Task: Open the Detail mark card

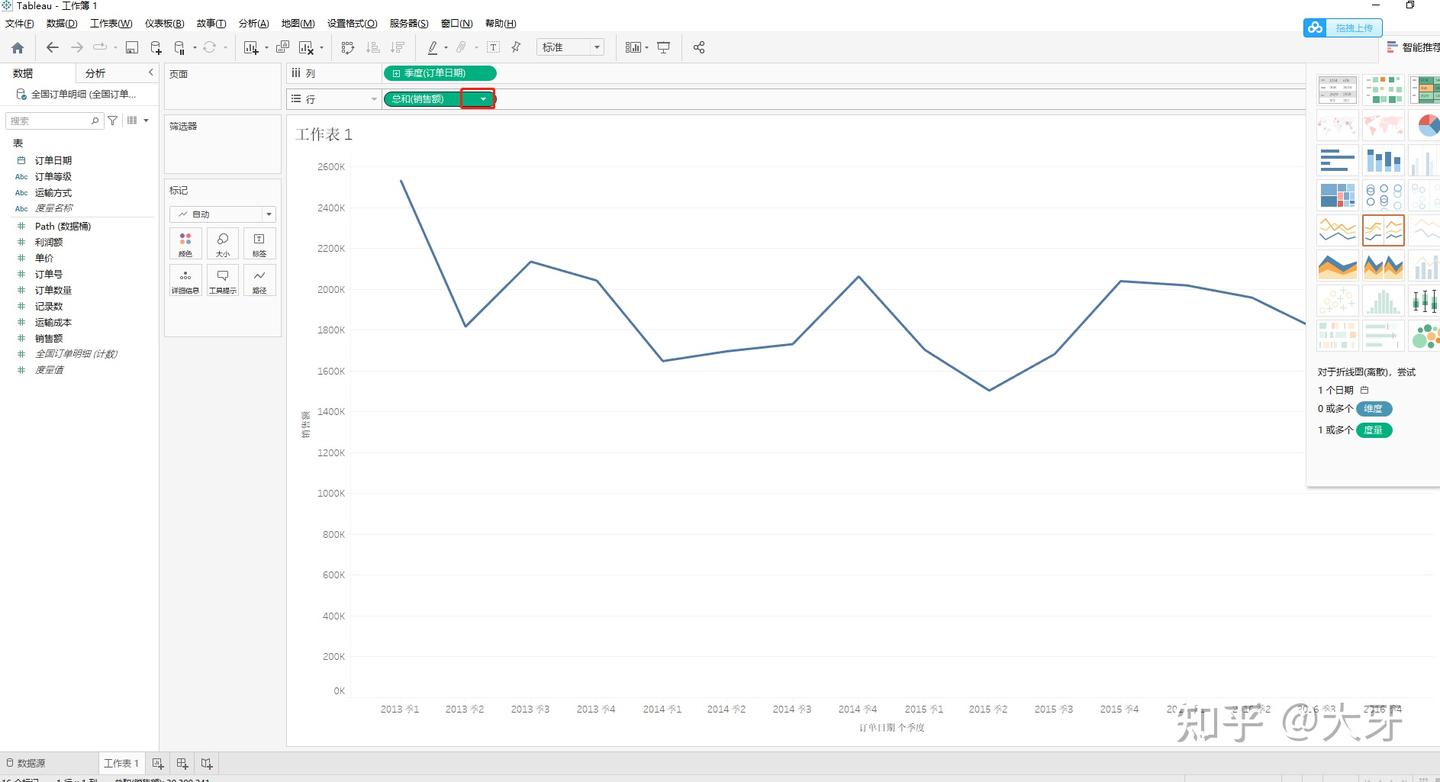Action: (x=185, y=281)
